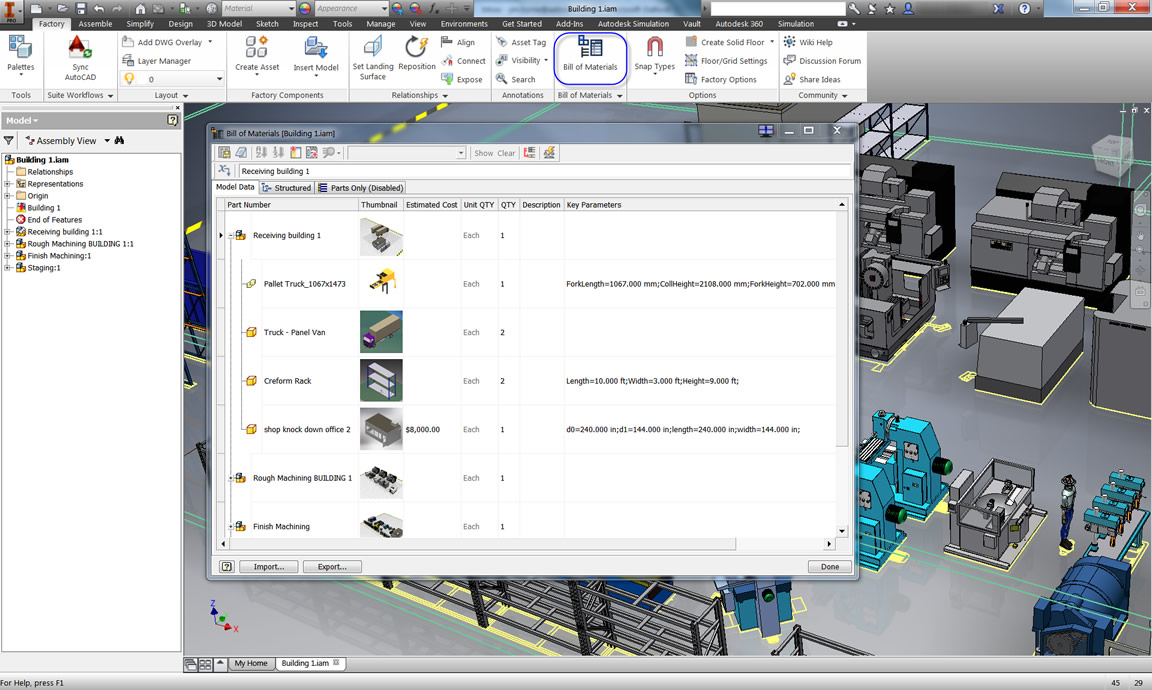
Task: Click the BOM vertical scrollbar down arrow
Action: pos(842,531)
